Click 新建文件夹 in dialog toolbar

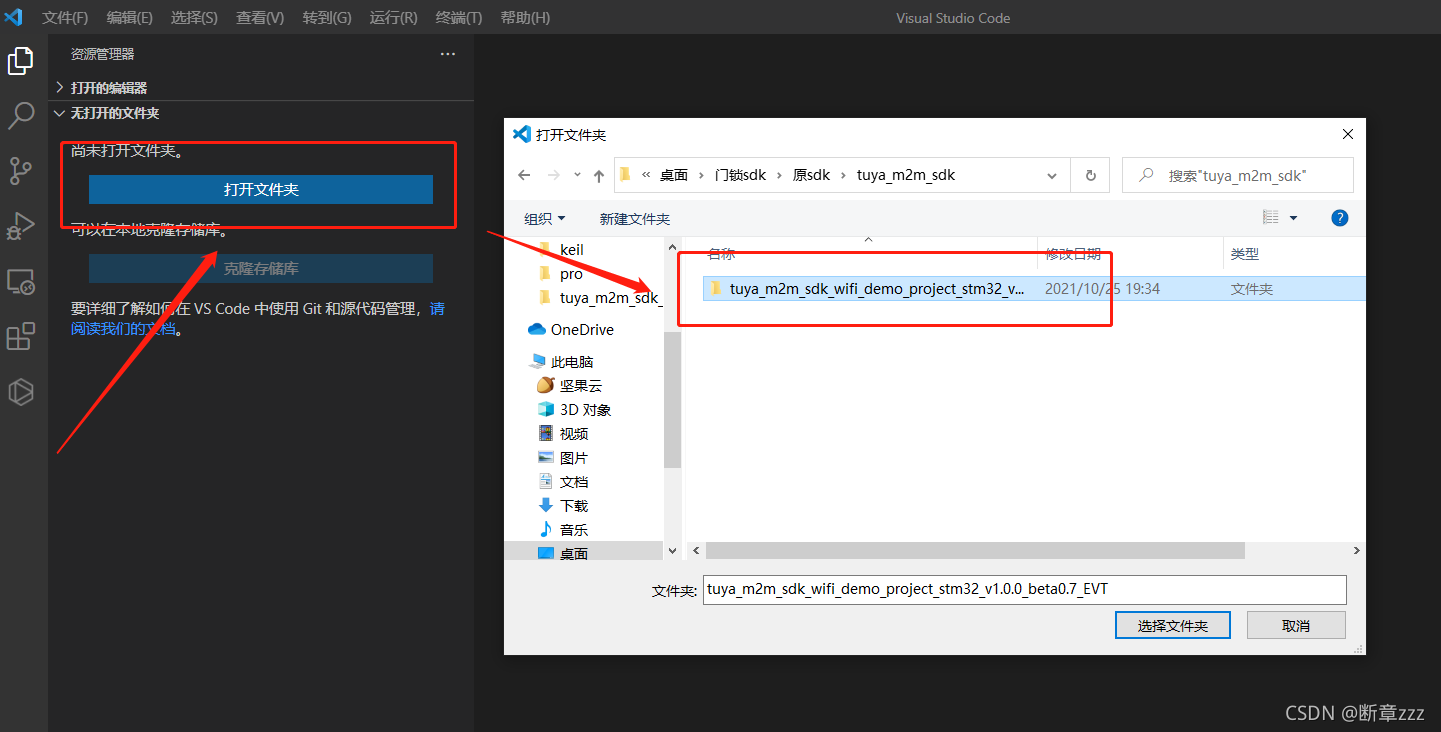point(635,218)
